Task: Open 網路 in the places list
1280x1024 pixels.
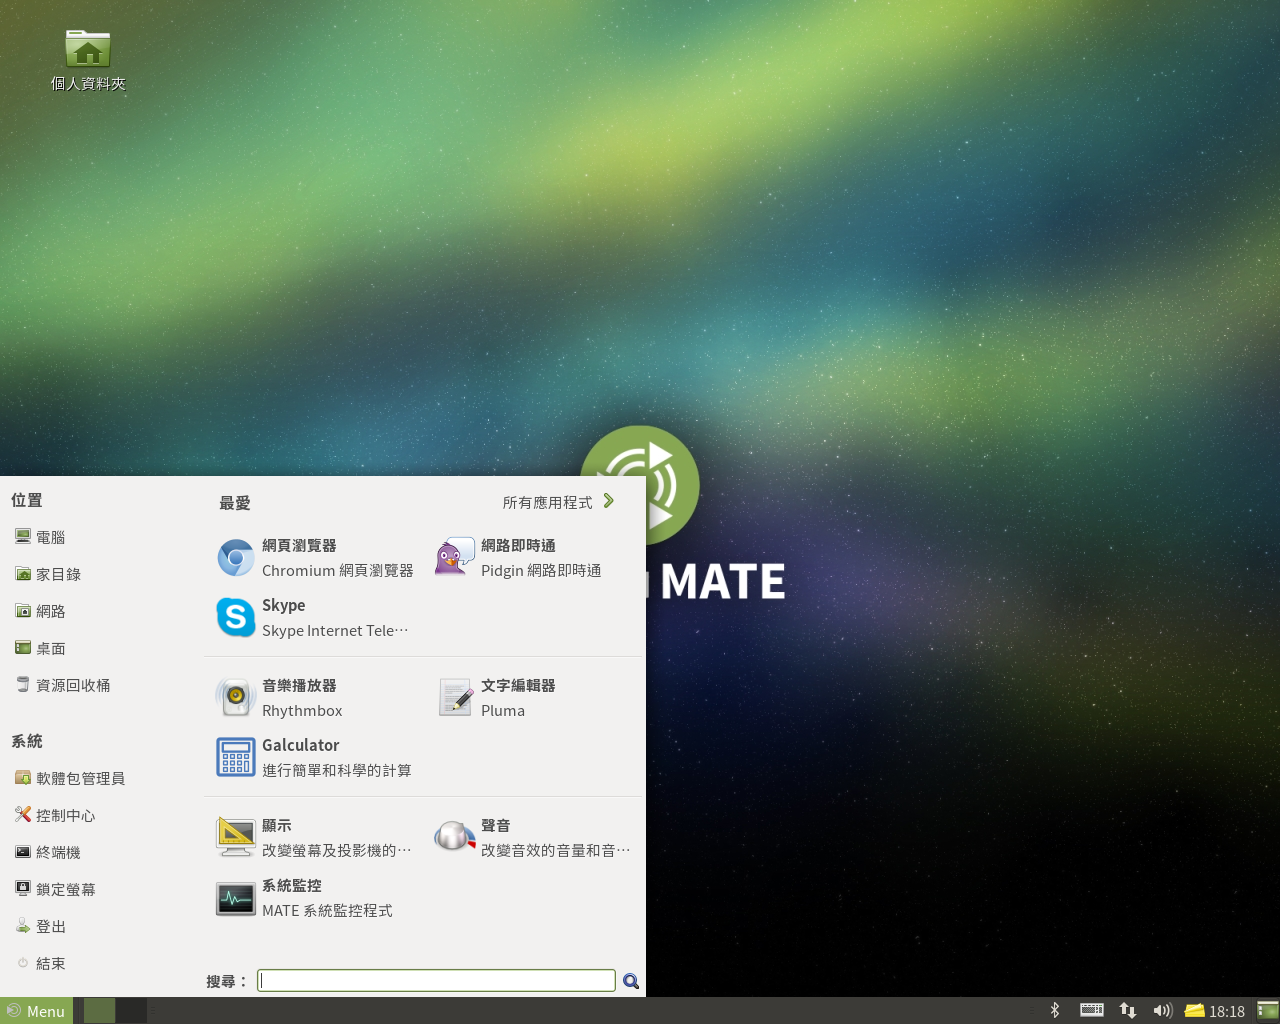Action: tap(40, 611)
